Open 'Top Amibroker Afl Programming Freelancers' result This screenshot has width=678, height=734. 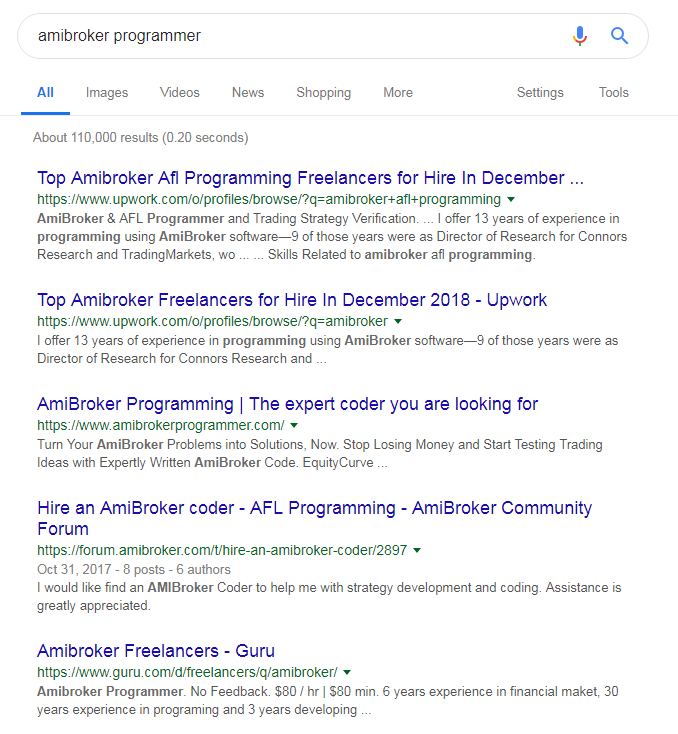[310, 178]
